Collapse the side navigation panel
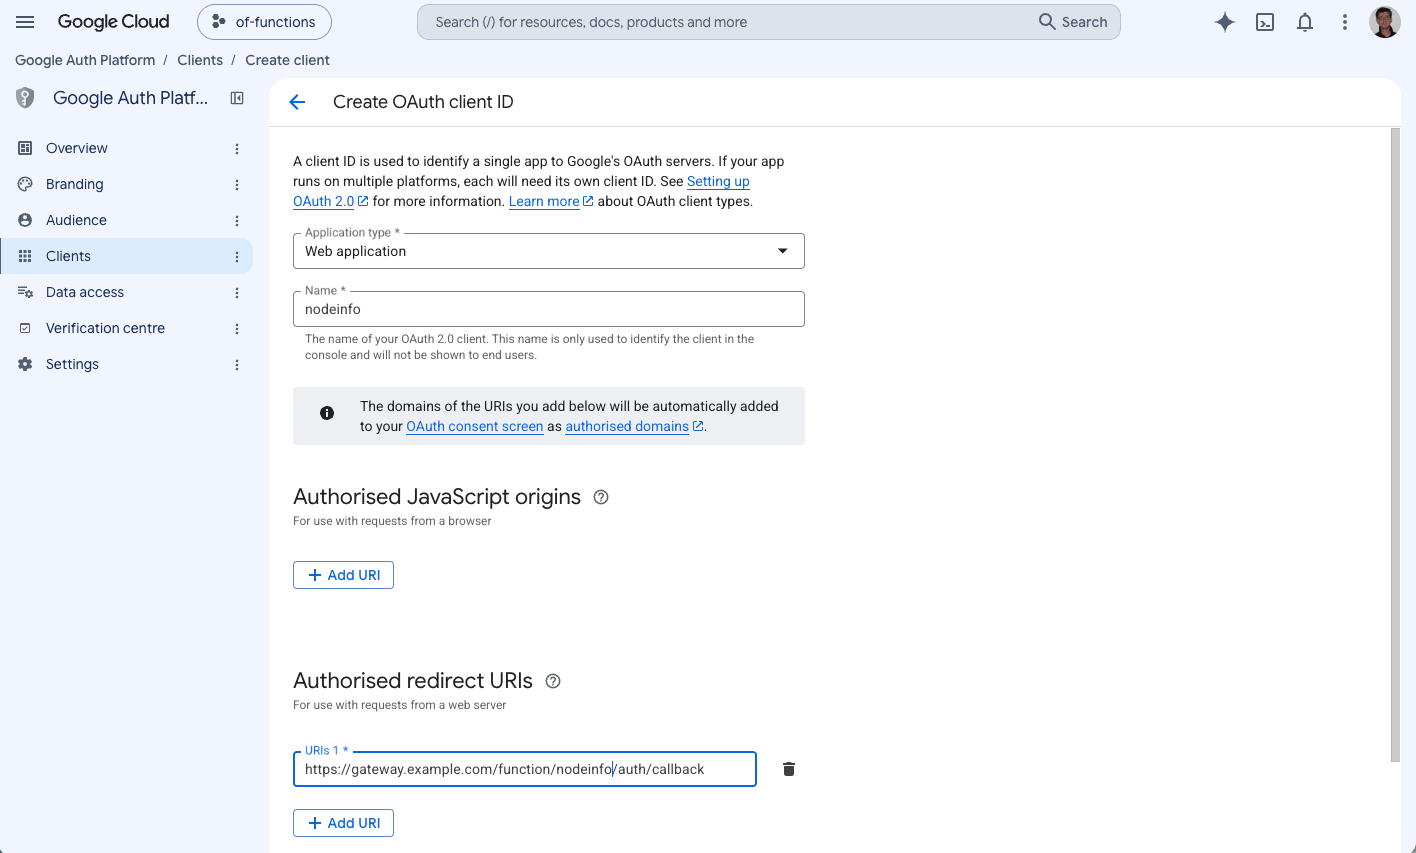The width and height of the screenshot is (1416, 853). tap(237, 98)
